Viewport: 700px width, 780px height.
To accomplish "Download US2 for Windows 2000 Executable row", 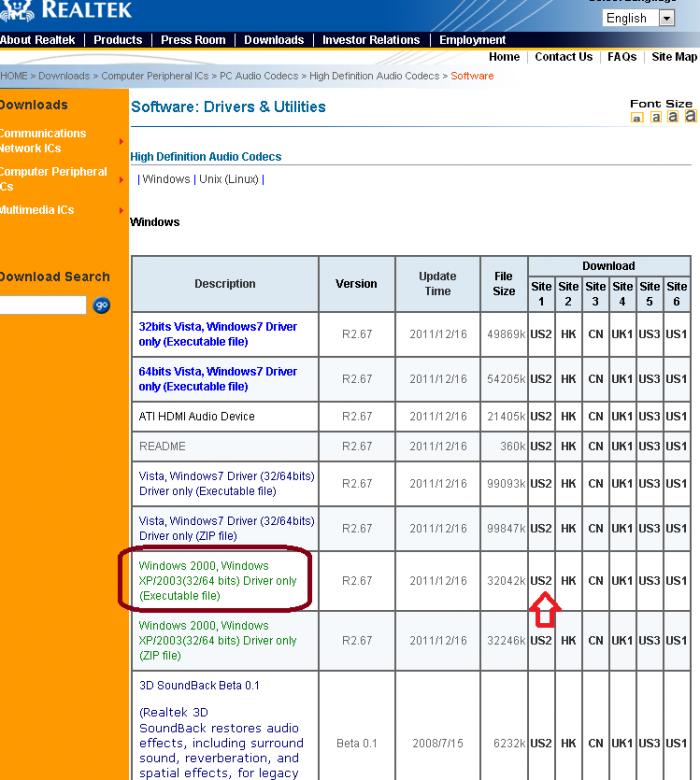I will (541, 581).
